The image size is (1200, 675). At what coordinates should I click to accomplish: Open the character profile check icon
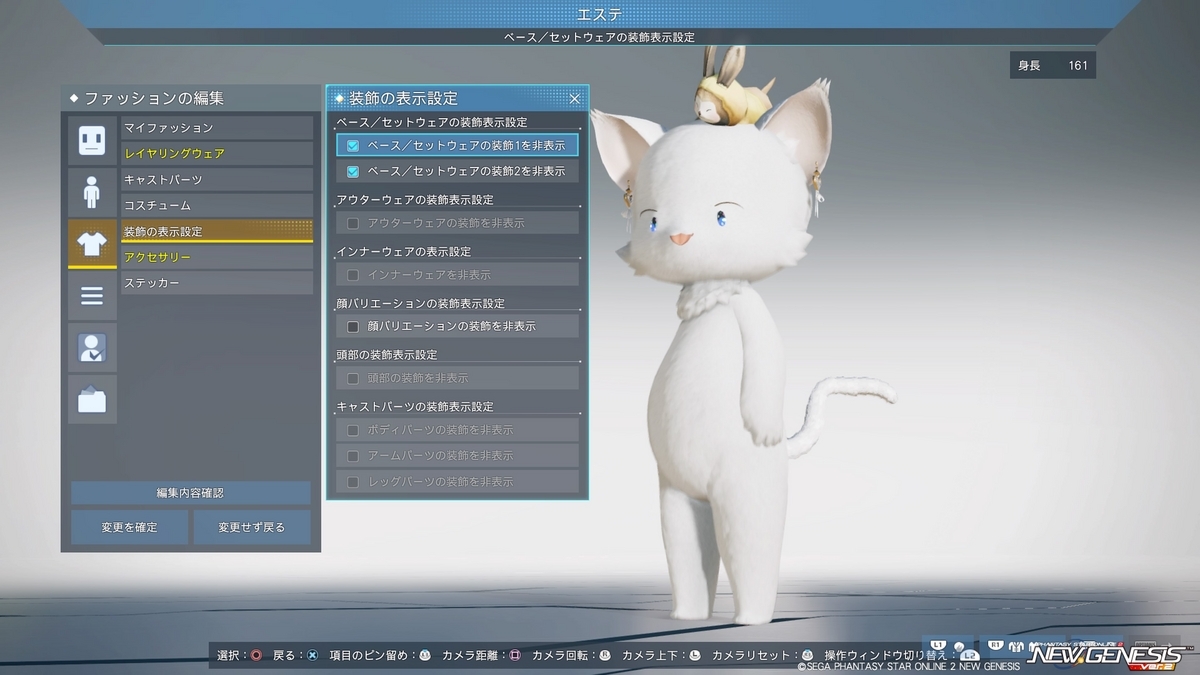[92, 347]
